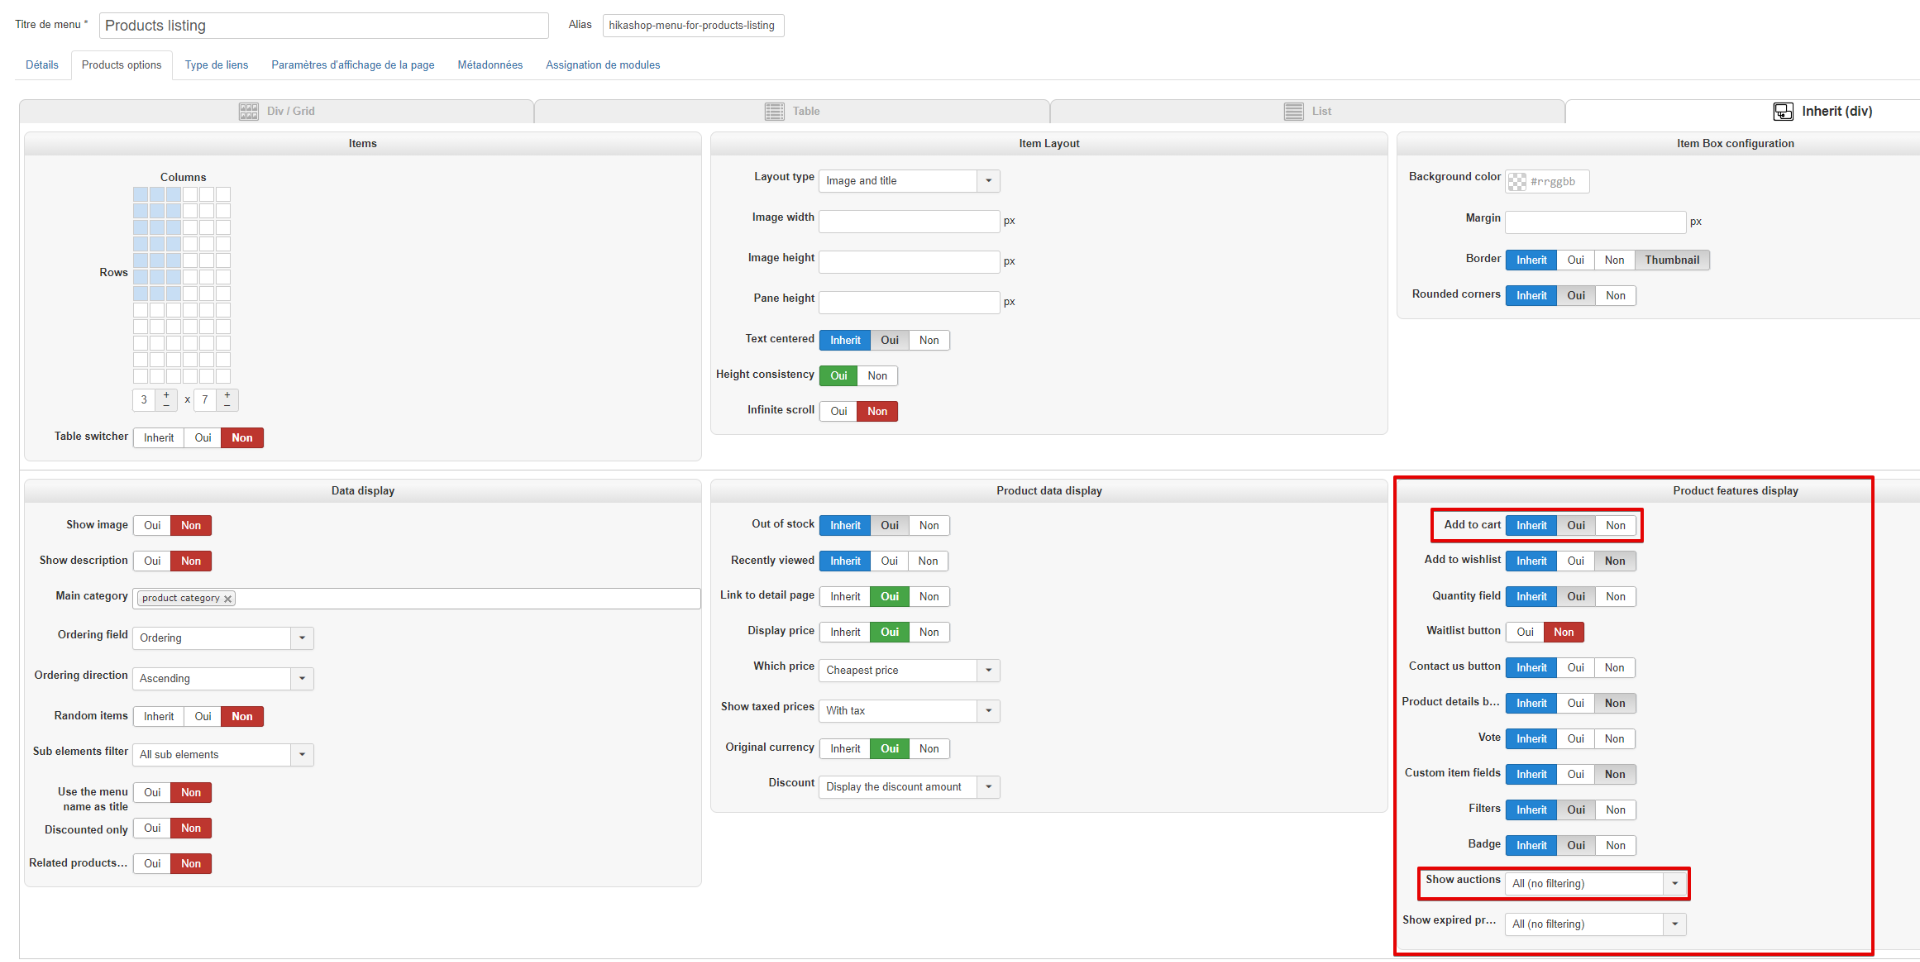
Task: Set Recently viewed to Oui
Action: click(889, 562)
